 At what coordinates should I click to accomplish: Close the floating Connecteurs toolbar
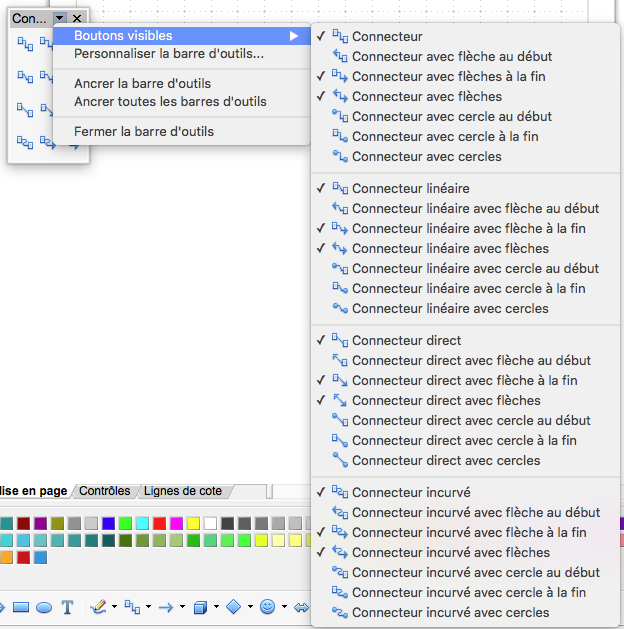(x=77, y=18)
